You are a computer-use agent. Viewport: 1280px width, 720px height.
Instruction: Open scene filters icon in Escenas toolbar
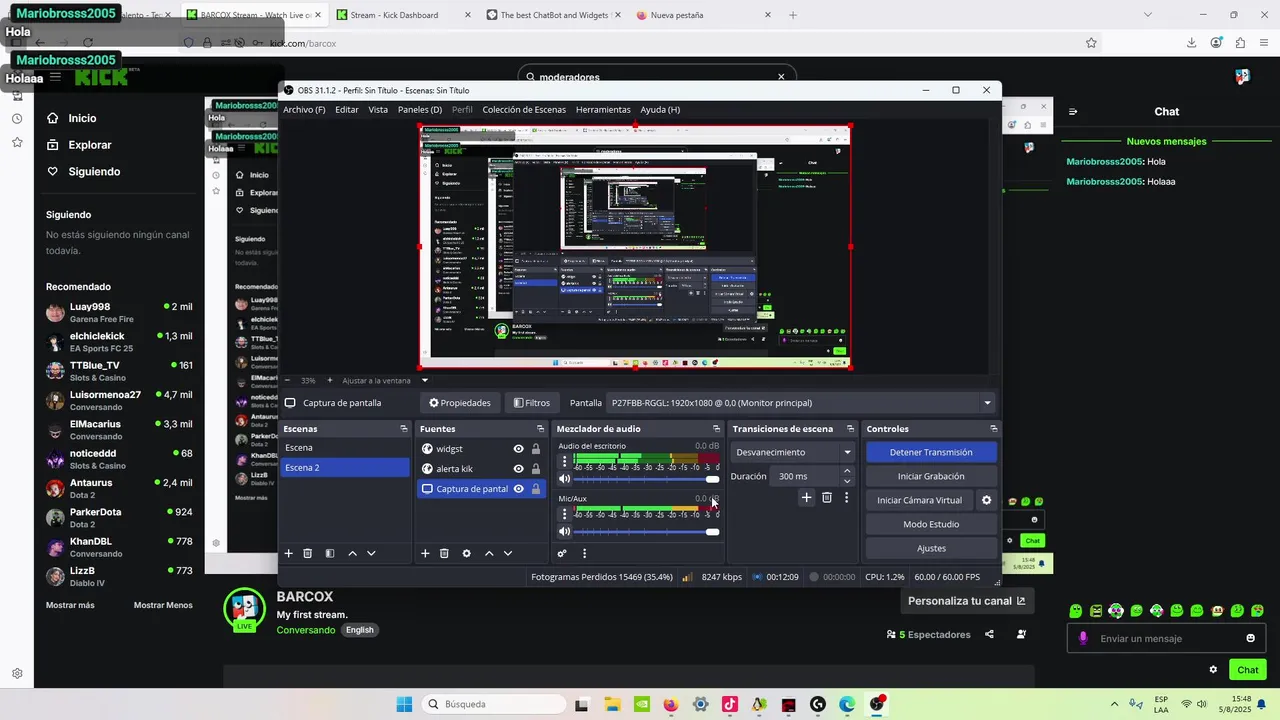coord(330,553)
